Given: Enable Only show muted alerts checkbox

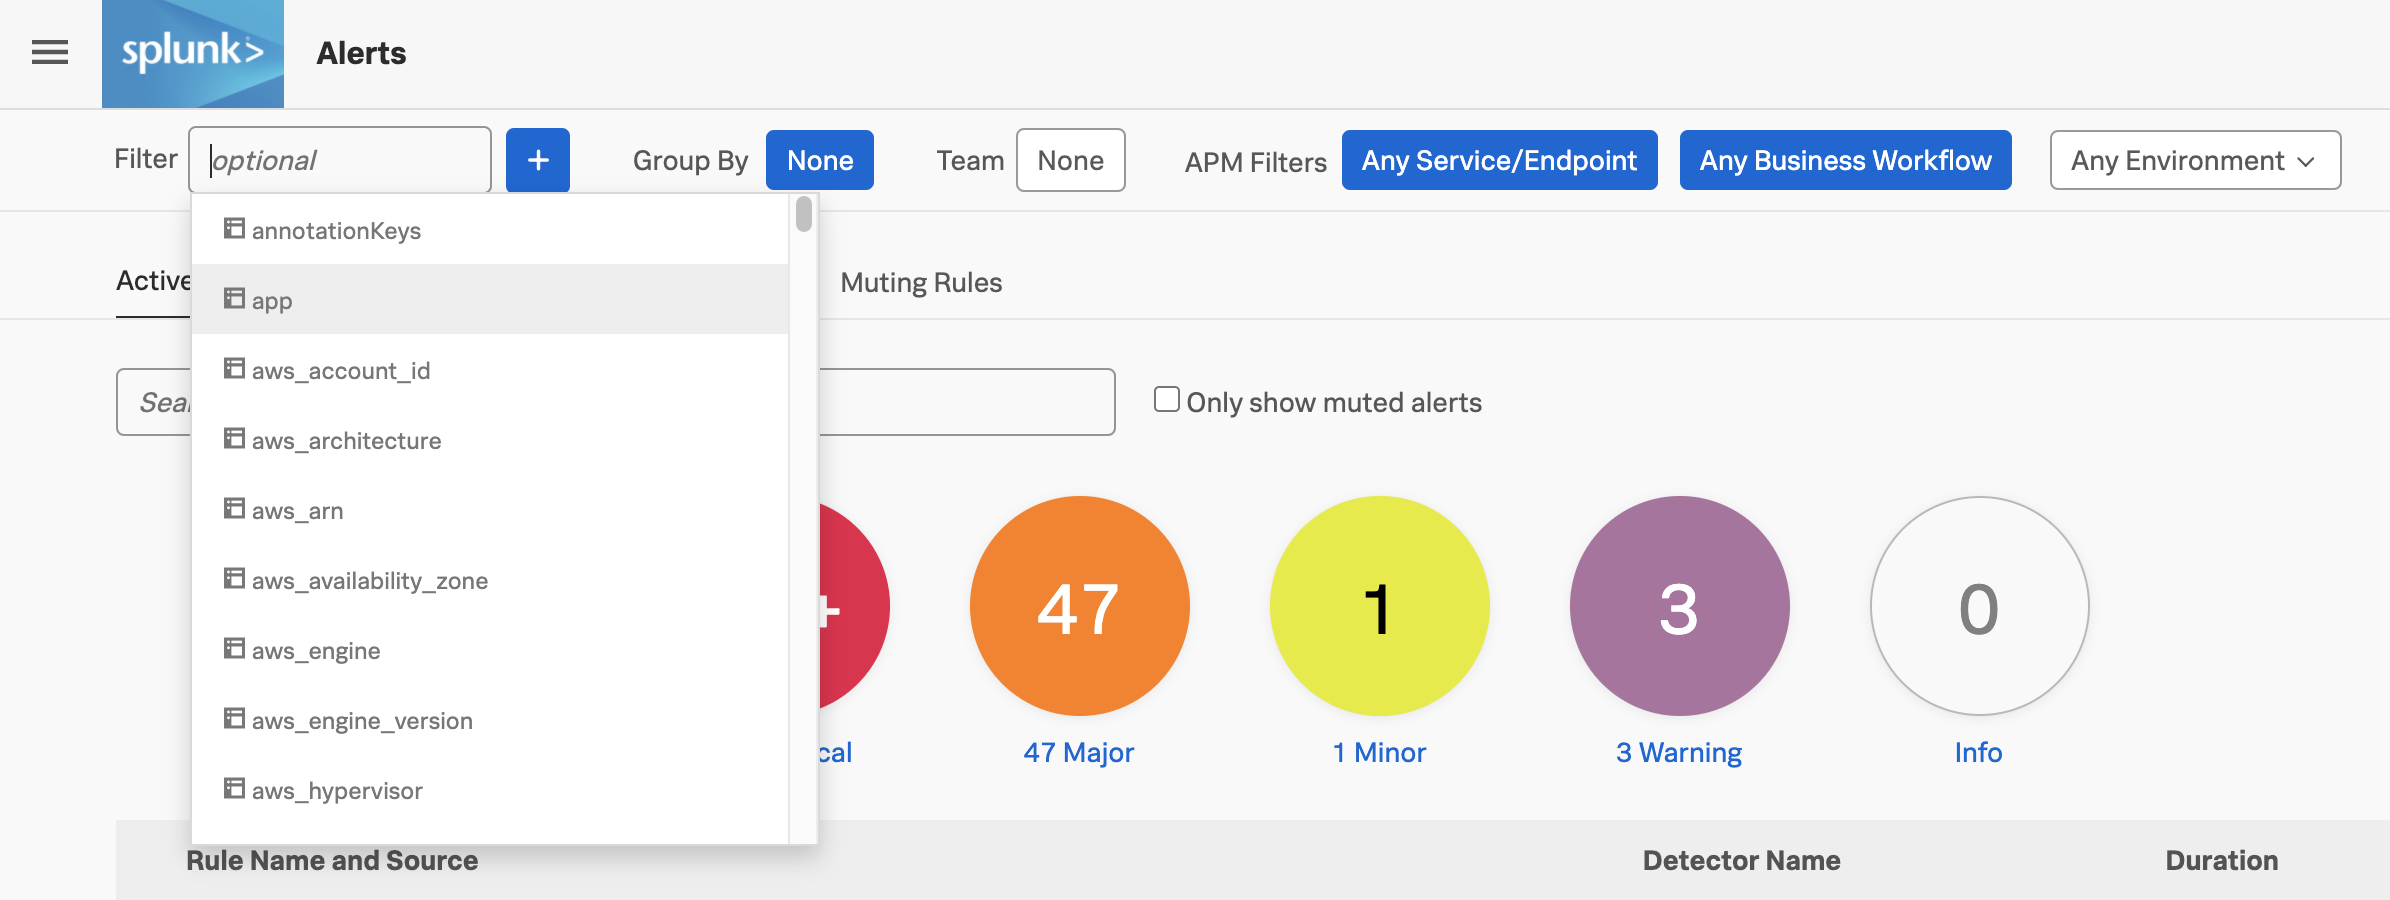Looking at the screenshot, I should (1167, 400).
